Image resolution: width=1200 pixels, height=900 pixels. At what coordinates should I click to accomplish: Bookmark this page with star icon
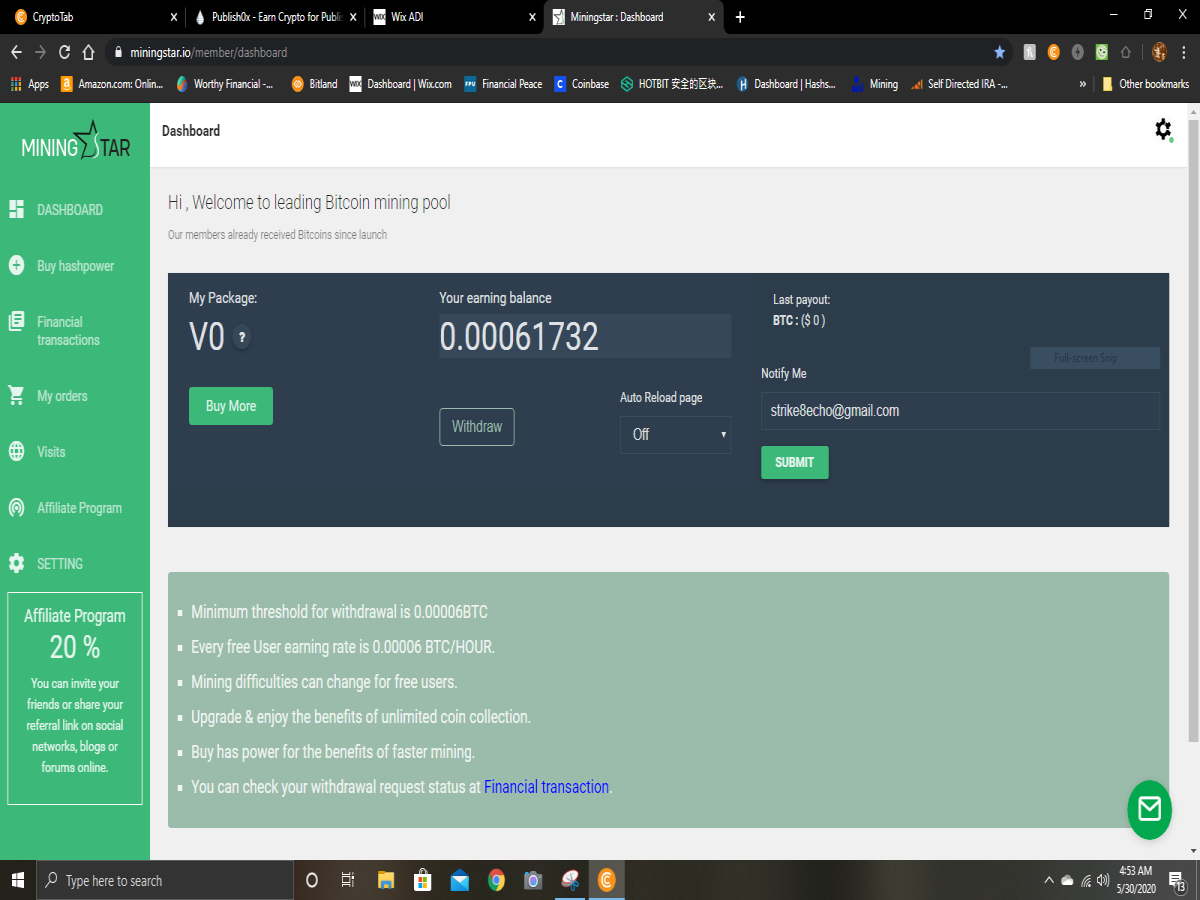999,52
